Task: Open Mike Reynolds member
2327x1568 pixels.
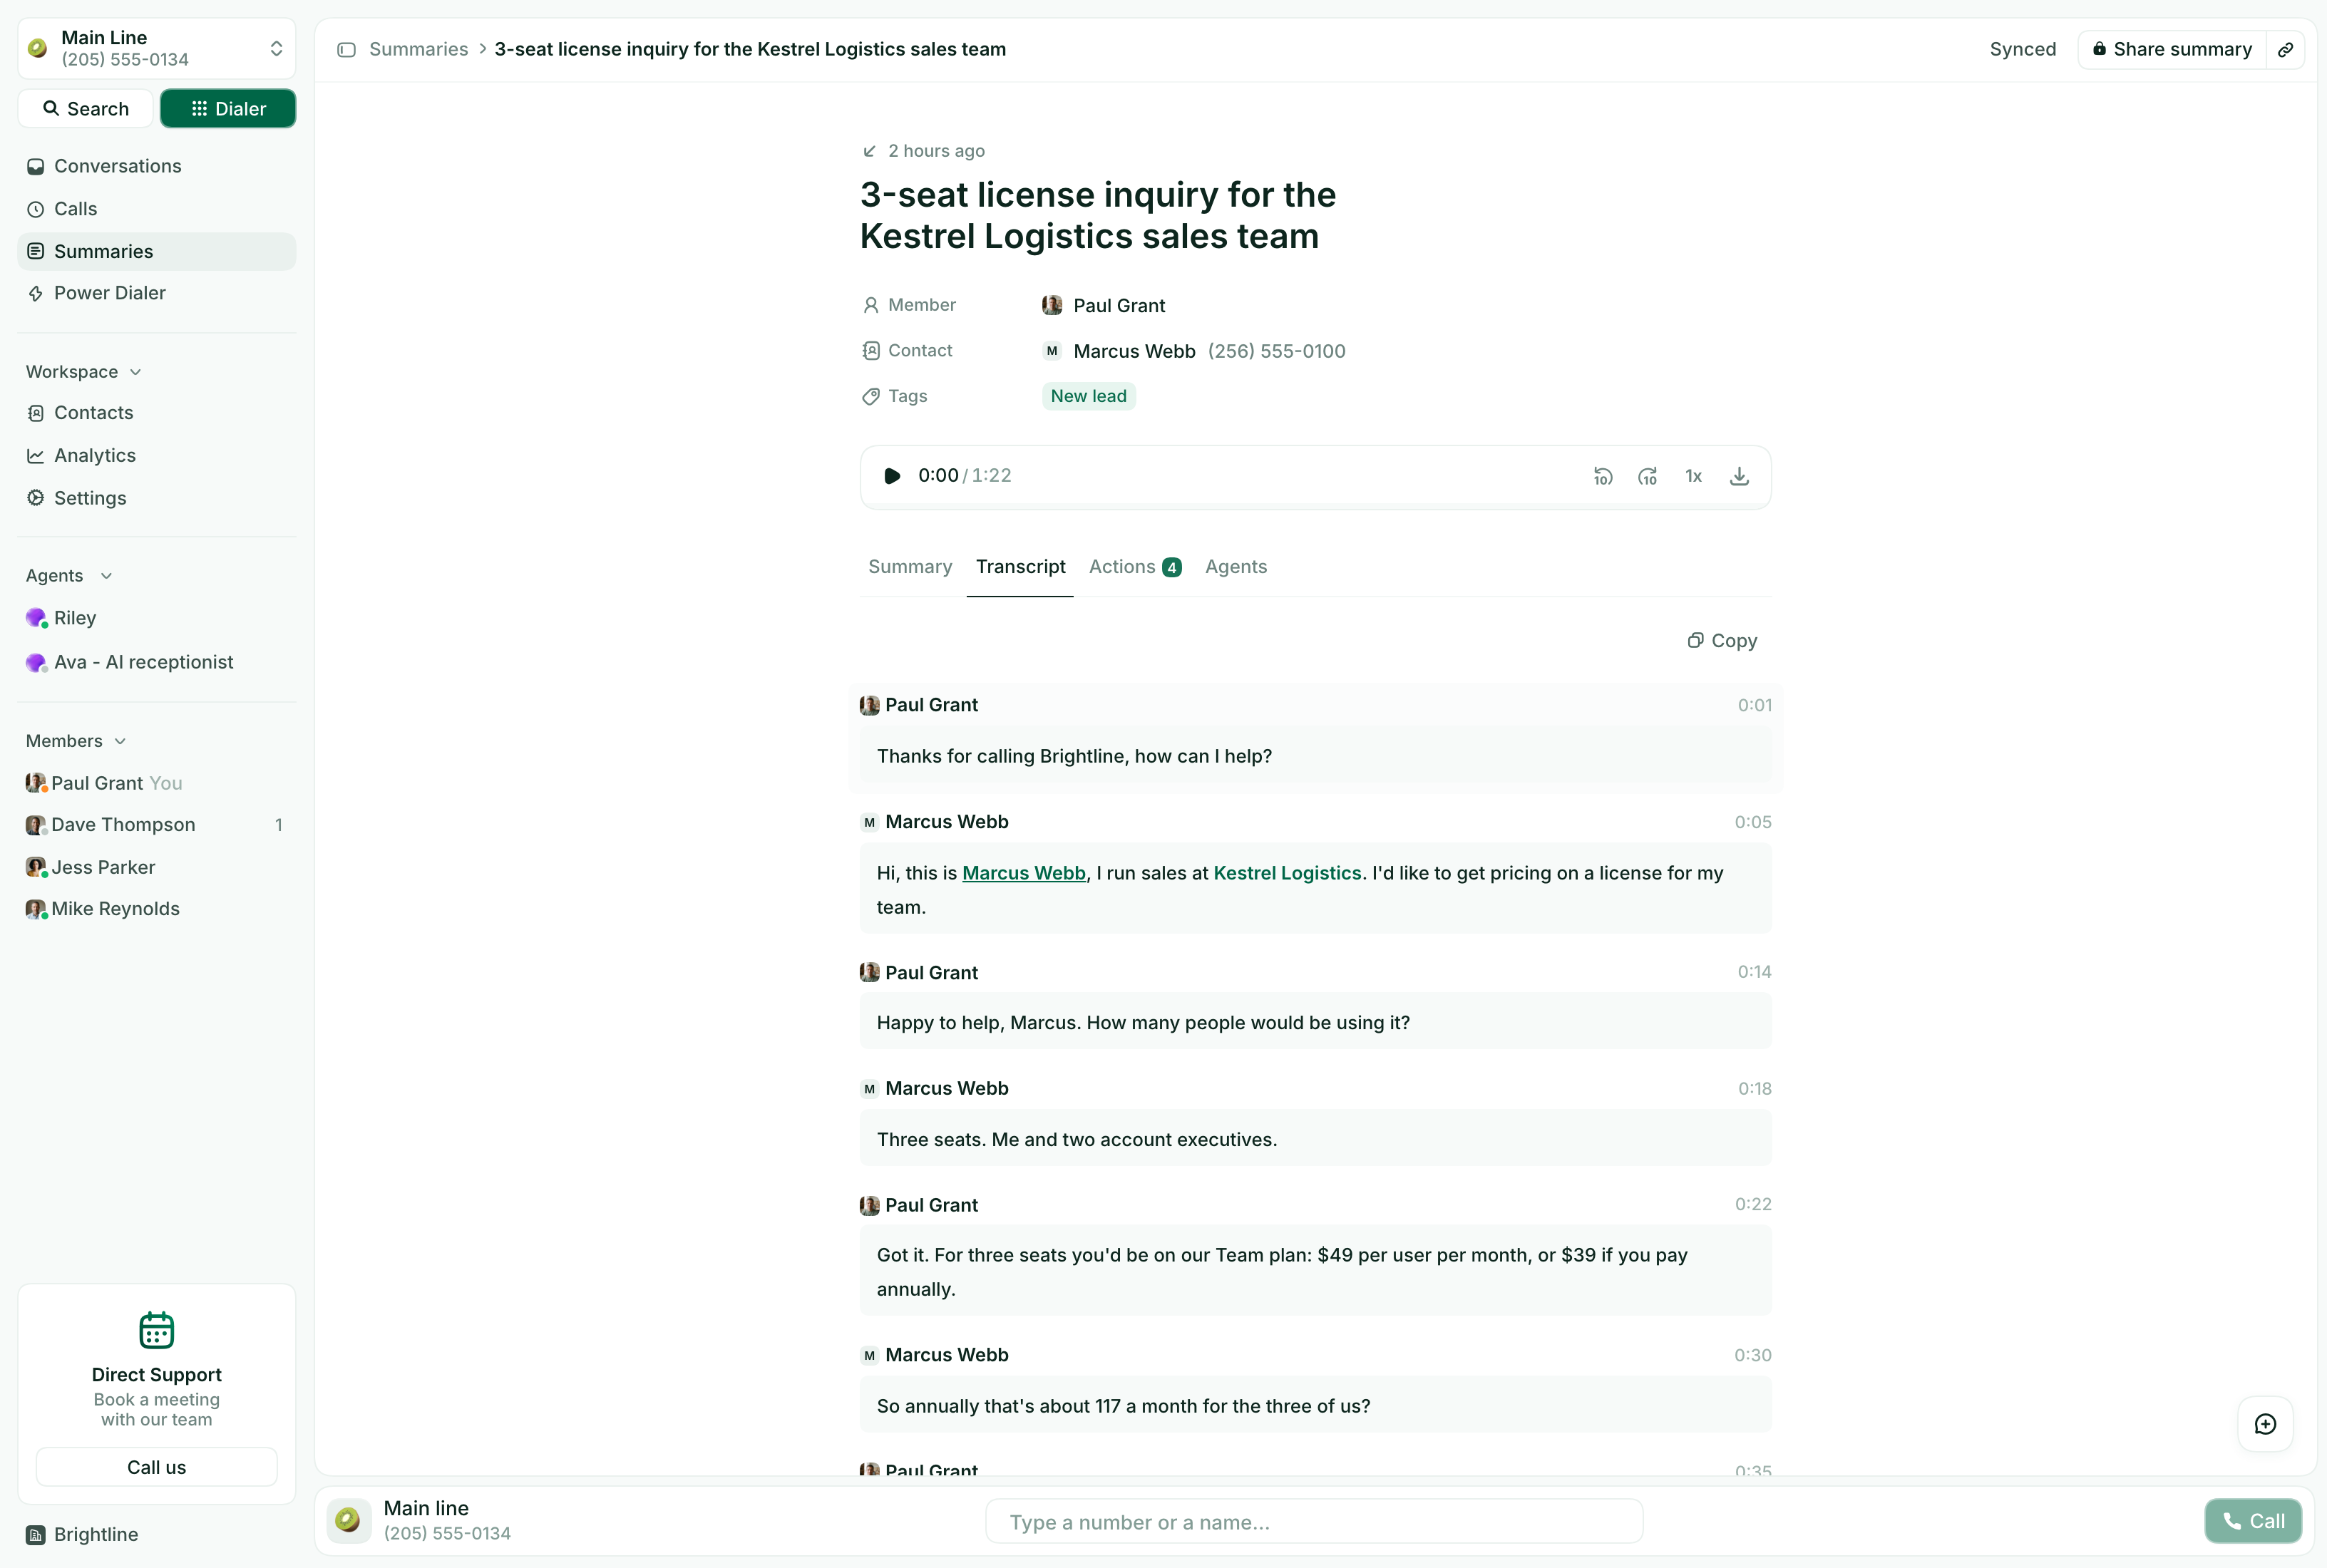Action: pyautogui.click(x=157, y=909)
